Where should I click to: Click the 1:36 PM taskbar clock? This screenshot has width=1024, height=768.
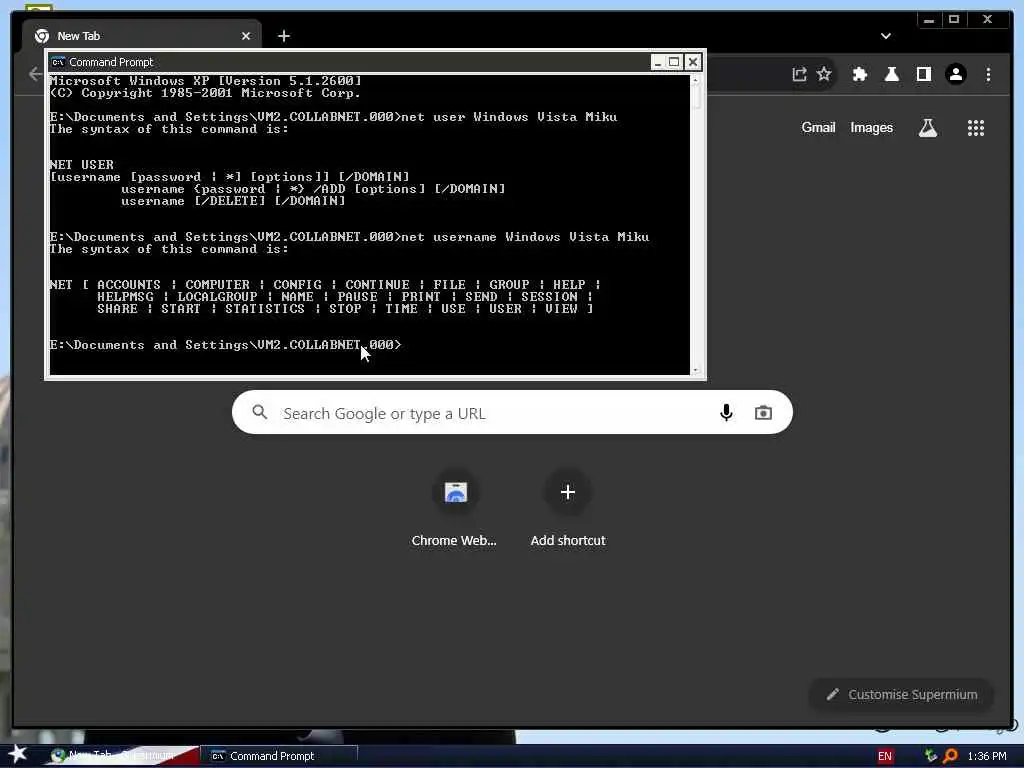click(x=987, y=756)
